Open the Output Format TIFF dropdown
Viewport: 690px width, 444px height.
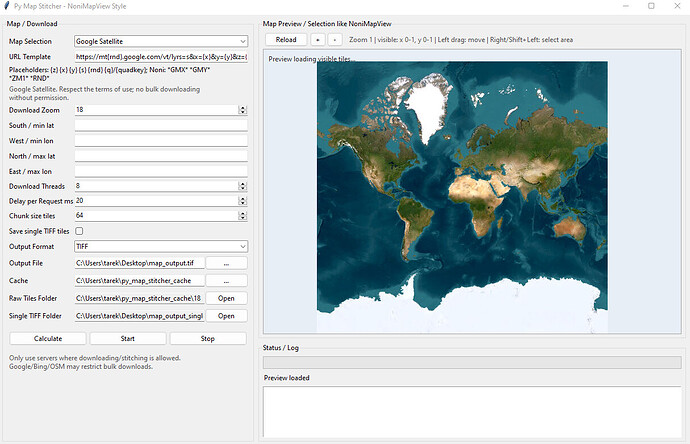(161, 246)
